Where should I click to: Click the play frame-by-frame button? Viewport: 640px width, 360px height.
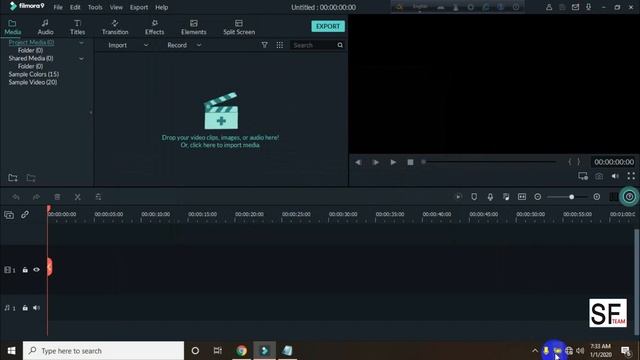click(x=376, y=162)
